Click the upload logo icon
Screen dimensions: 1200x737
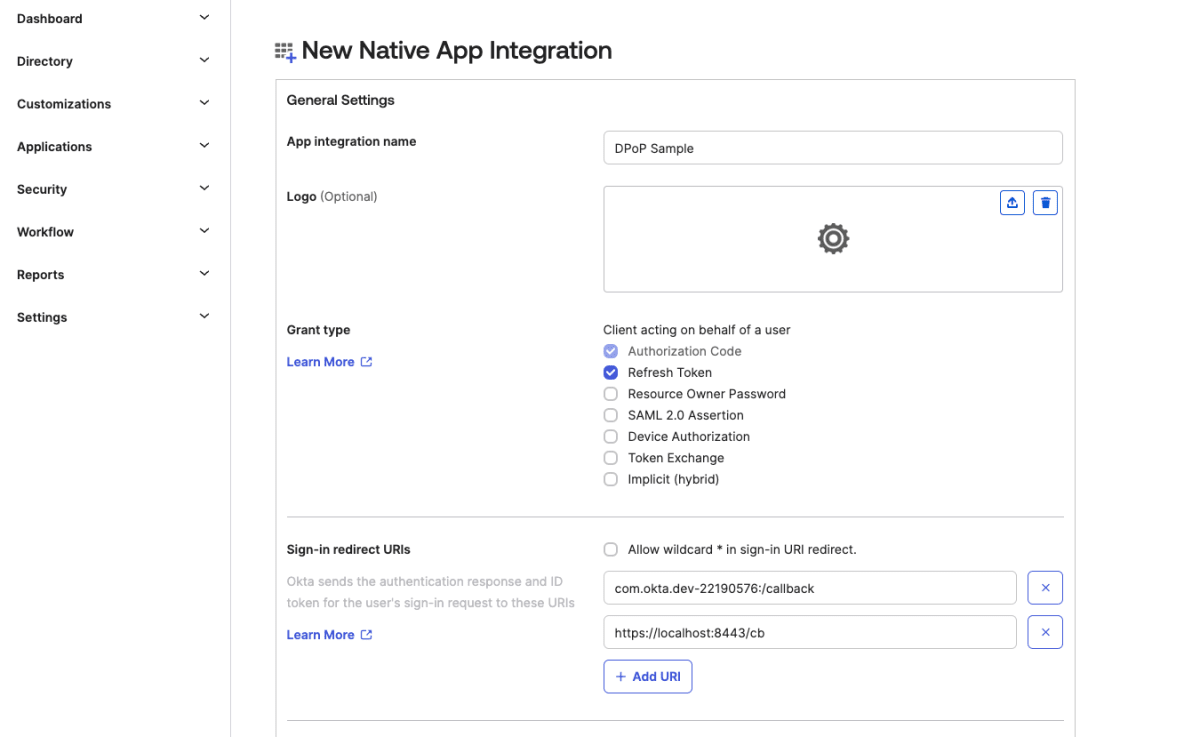[1012, 203]
